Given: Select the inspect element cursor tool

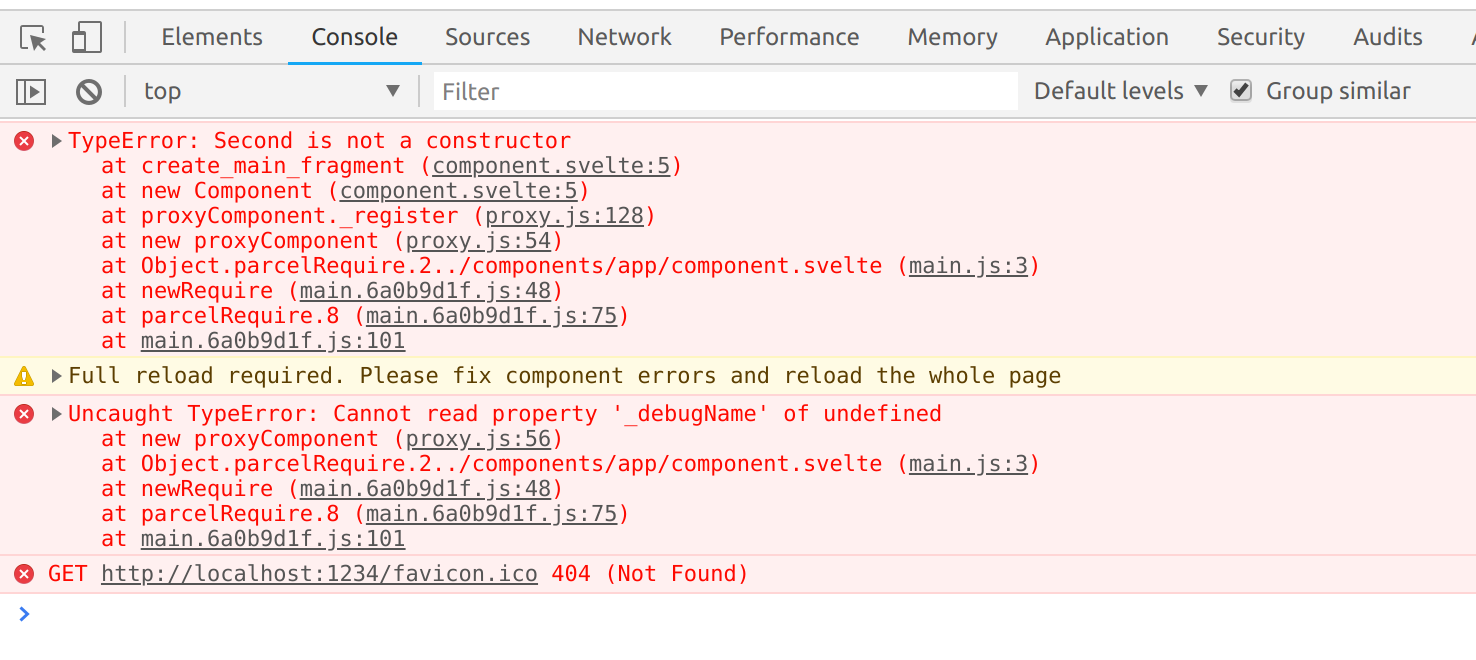Looking at the screenshot, I should 31,36.
